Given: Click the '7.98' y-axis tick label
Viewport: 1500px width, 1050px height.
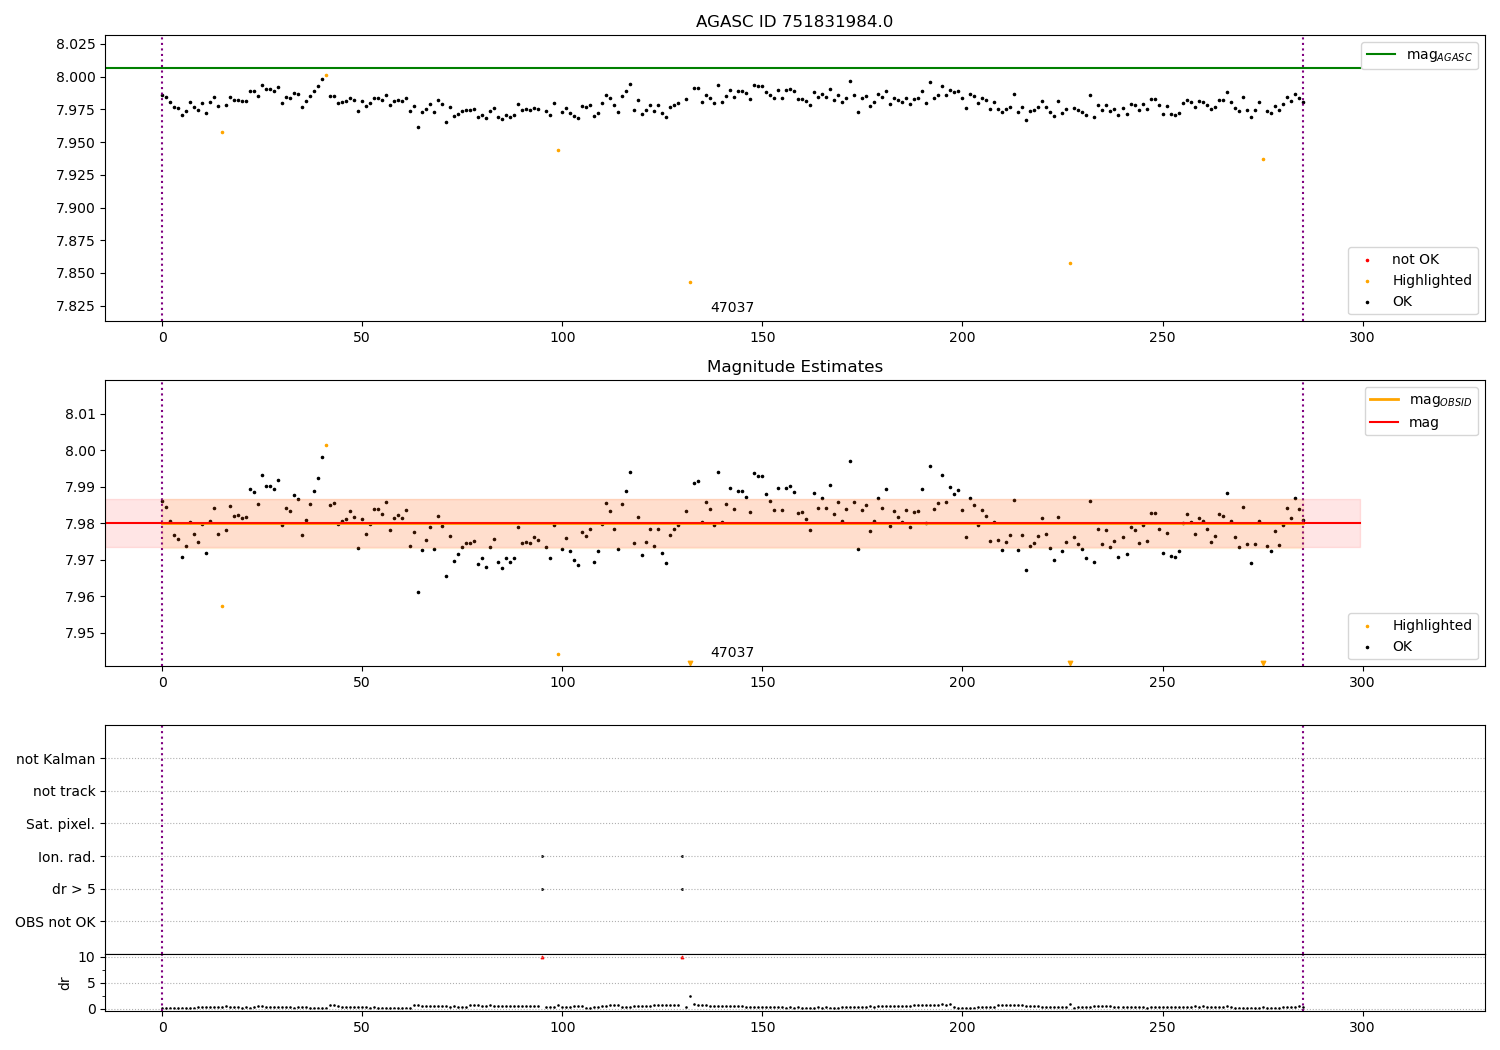Looking at the screenshot, I should [x=81, y=524].
